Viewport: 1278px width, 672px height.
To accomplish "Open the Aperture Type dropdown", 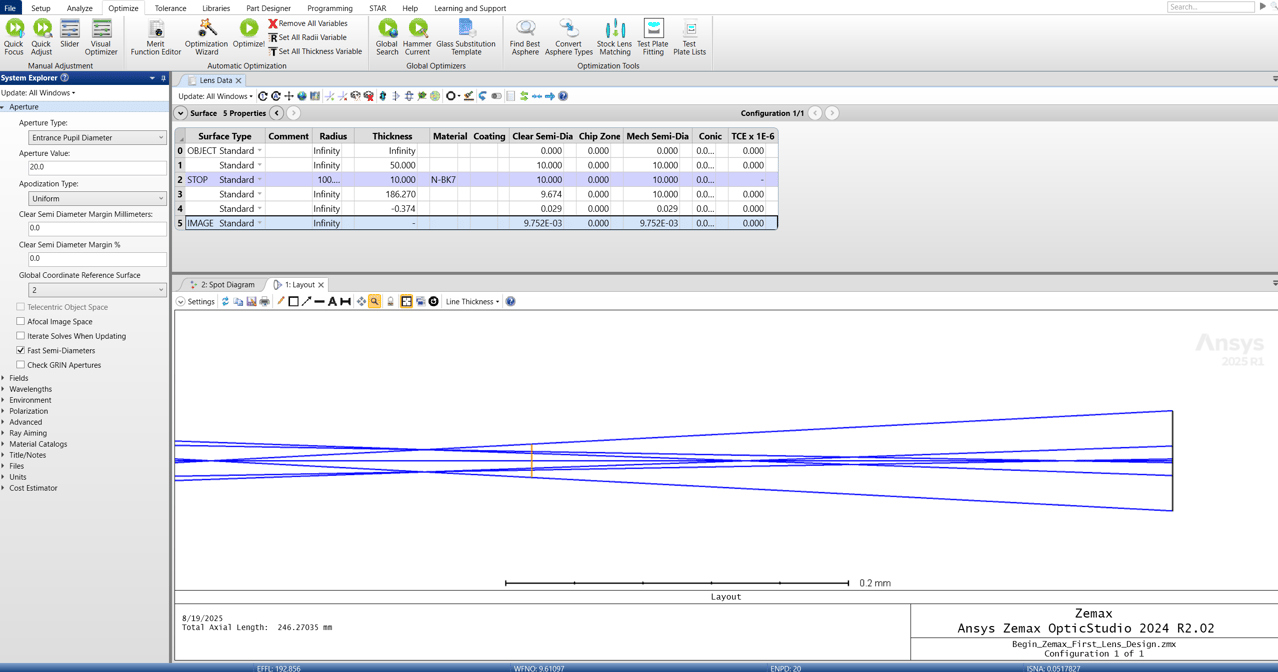I will pos(97,138).
